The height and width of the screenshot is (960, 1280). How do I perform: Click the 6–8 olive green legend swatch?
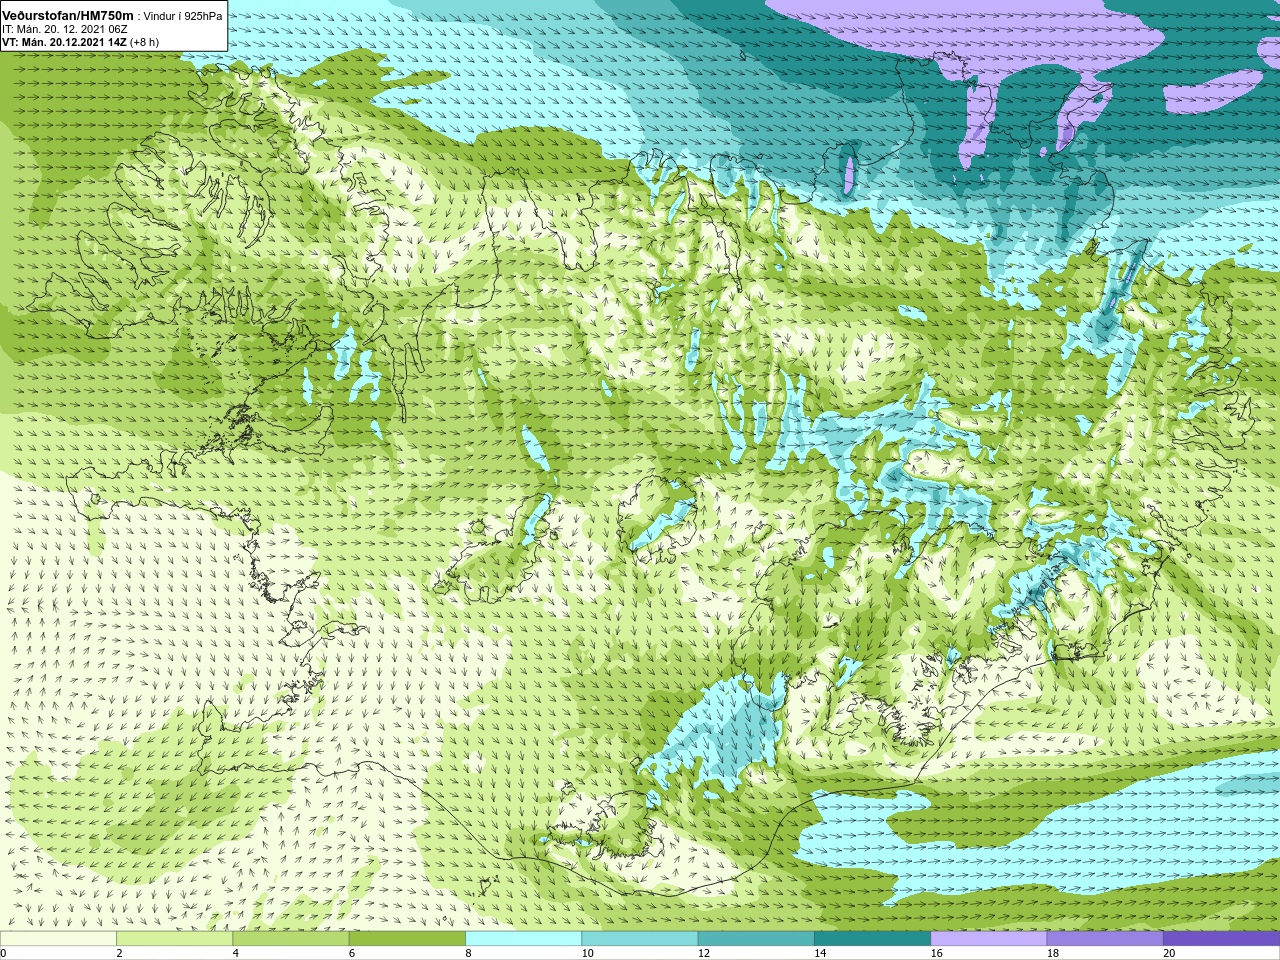pos(407,939)
